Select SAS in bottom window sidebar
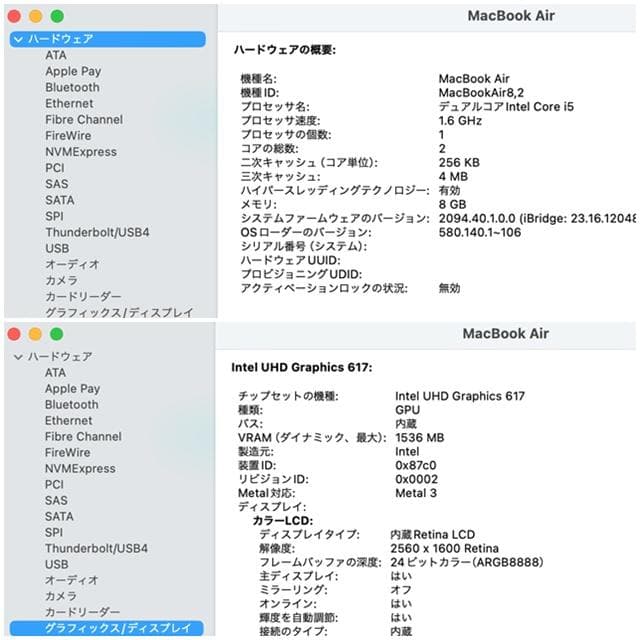Screen dimensions: 640x640 pos(56,500)
